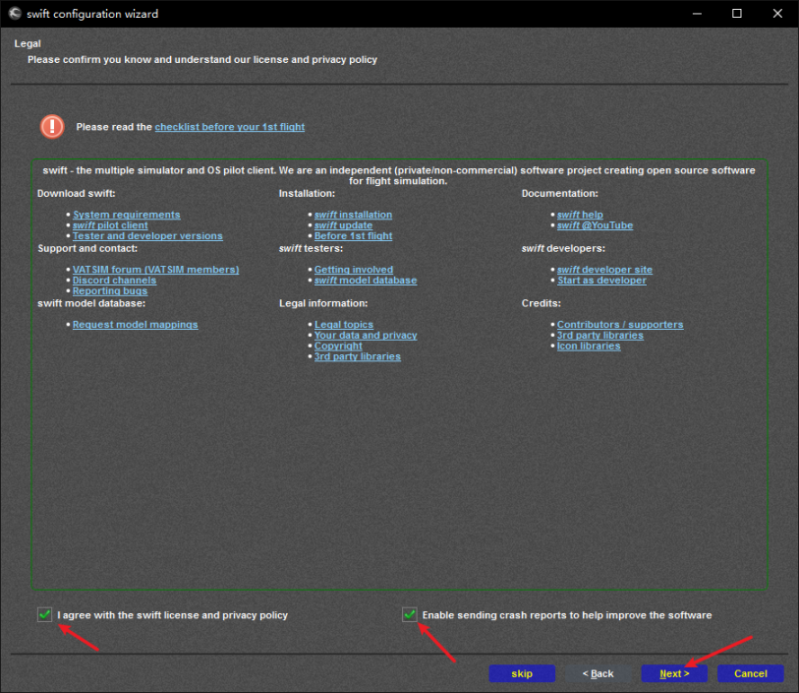Image resolution: width=799 pixels, height=693 pixels.
Task: Open the Discord channels link
Action: pyautogui.click(x=114, y=281)
